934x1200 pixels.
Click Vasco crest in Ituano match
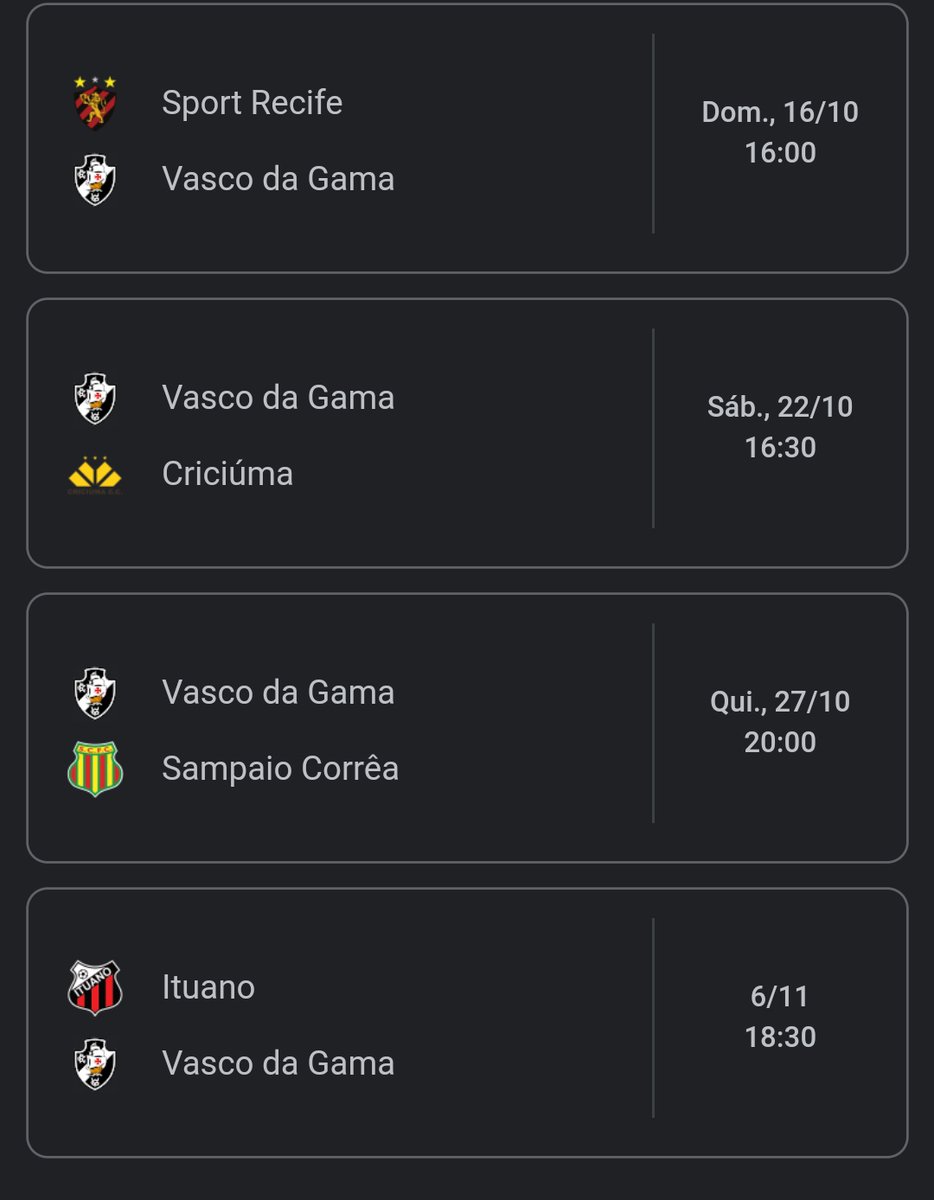95,1064
